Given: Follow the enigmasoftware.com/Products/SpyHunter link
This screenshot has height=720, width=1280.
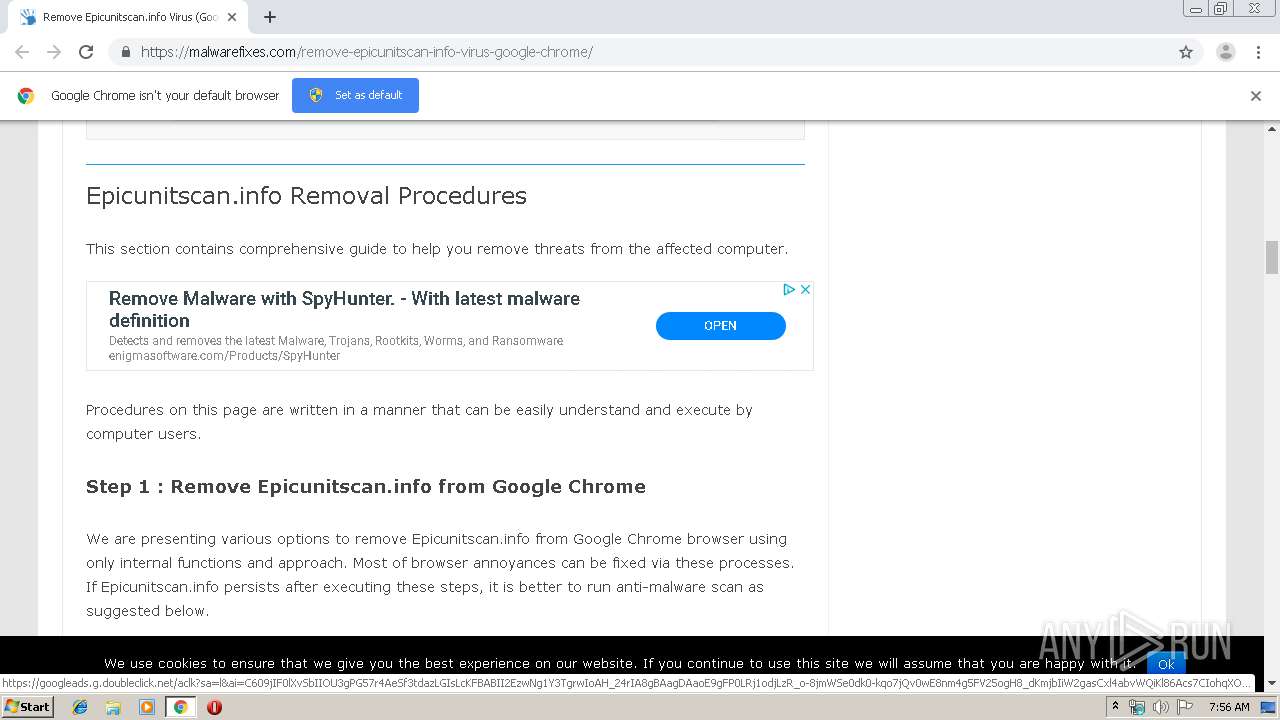Looking at the screenshot, I should 225,356.
